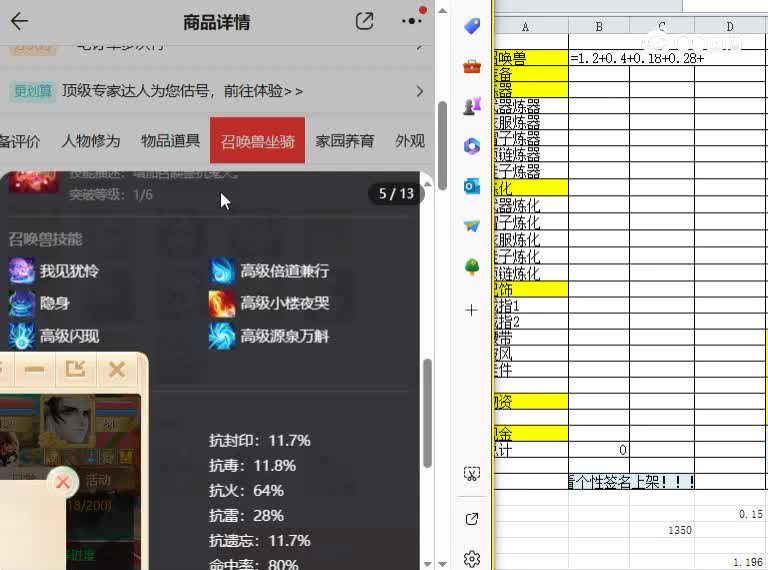Select the 高级源泉万斛 skill icon

[x=222, y=335]
